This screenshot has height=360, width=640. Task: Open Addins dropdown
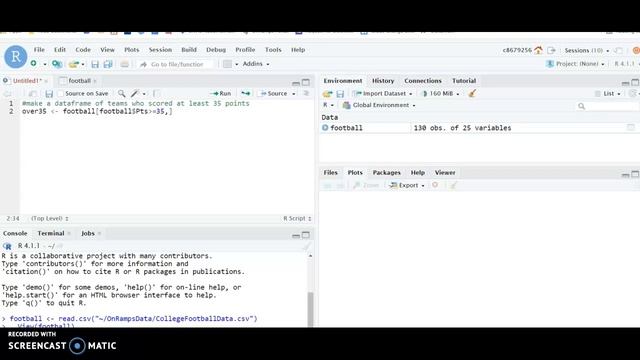click(256, 64)
